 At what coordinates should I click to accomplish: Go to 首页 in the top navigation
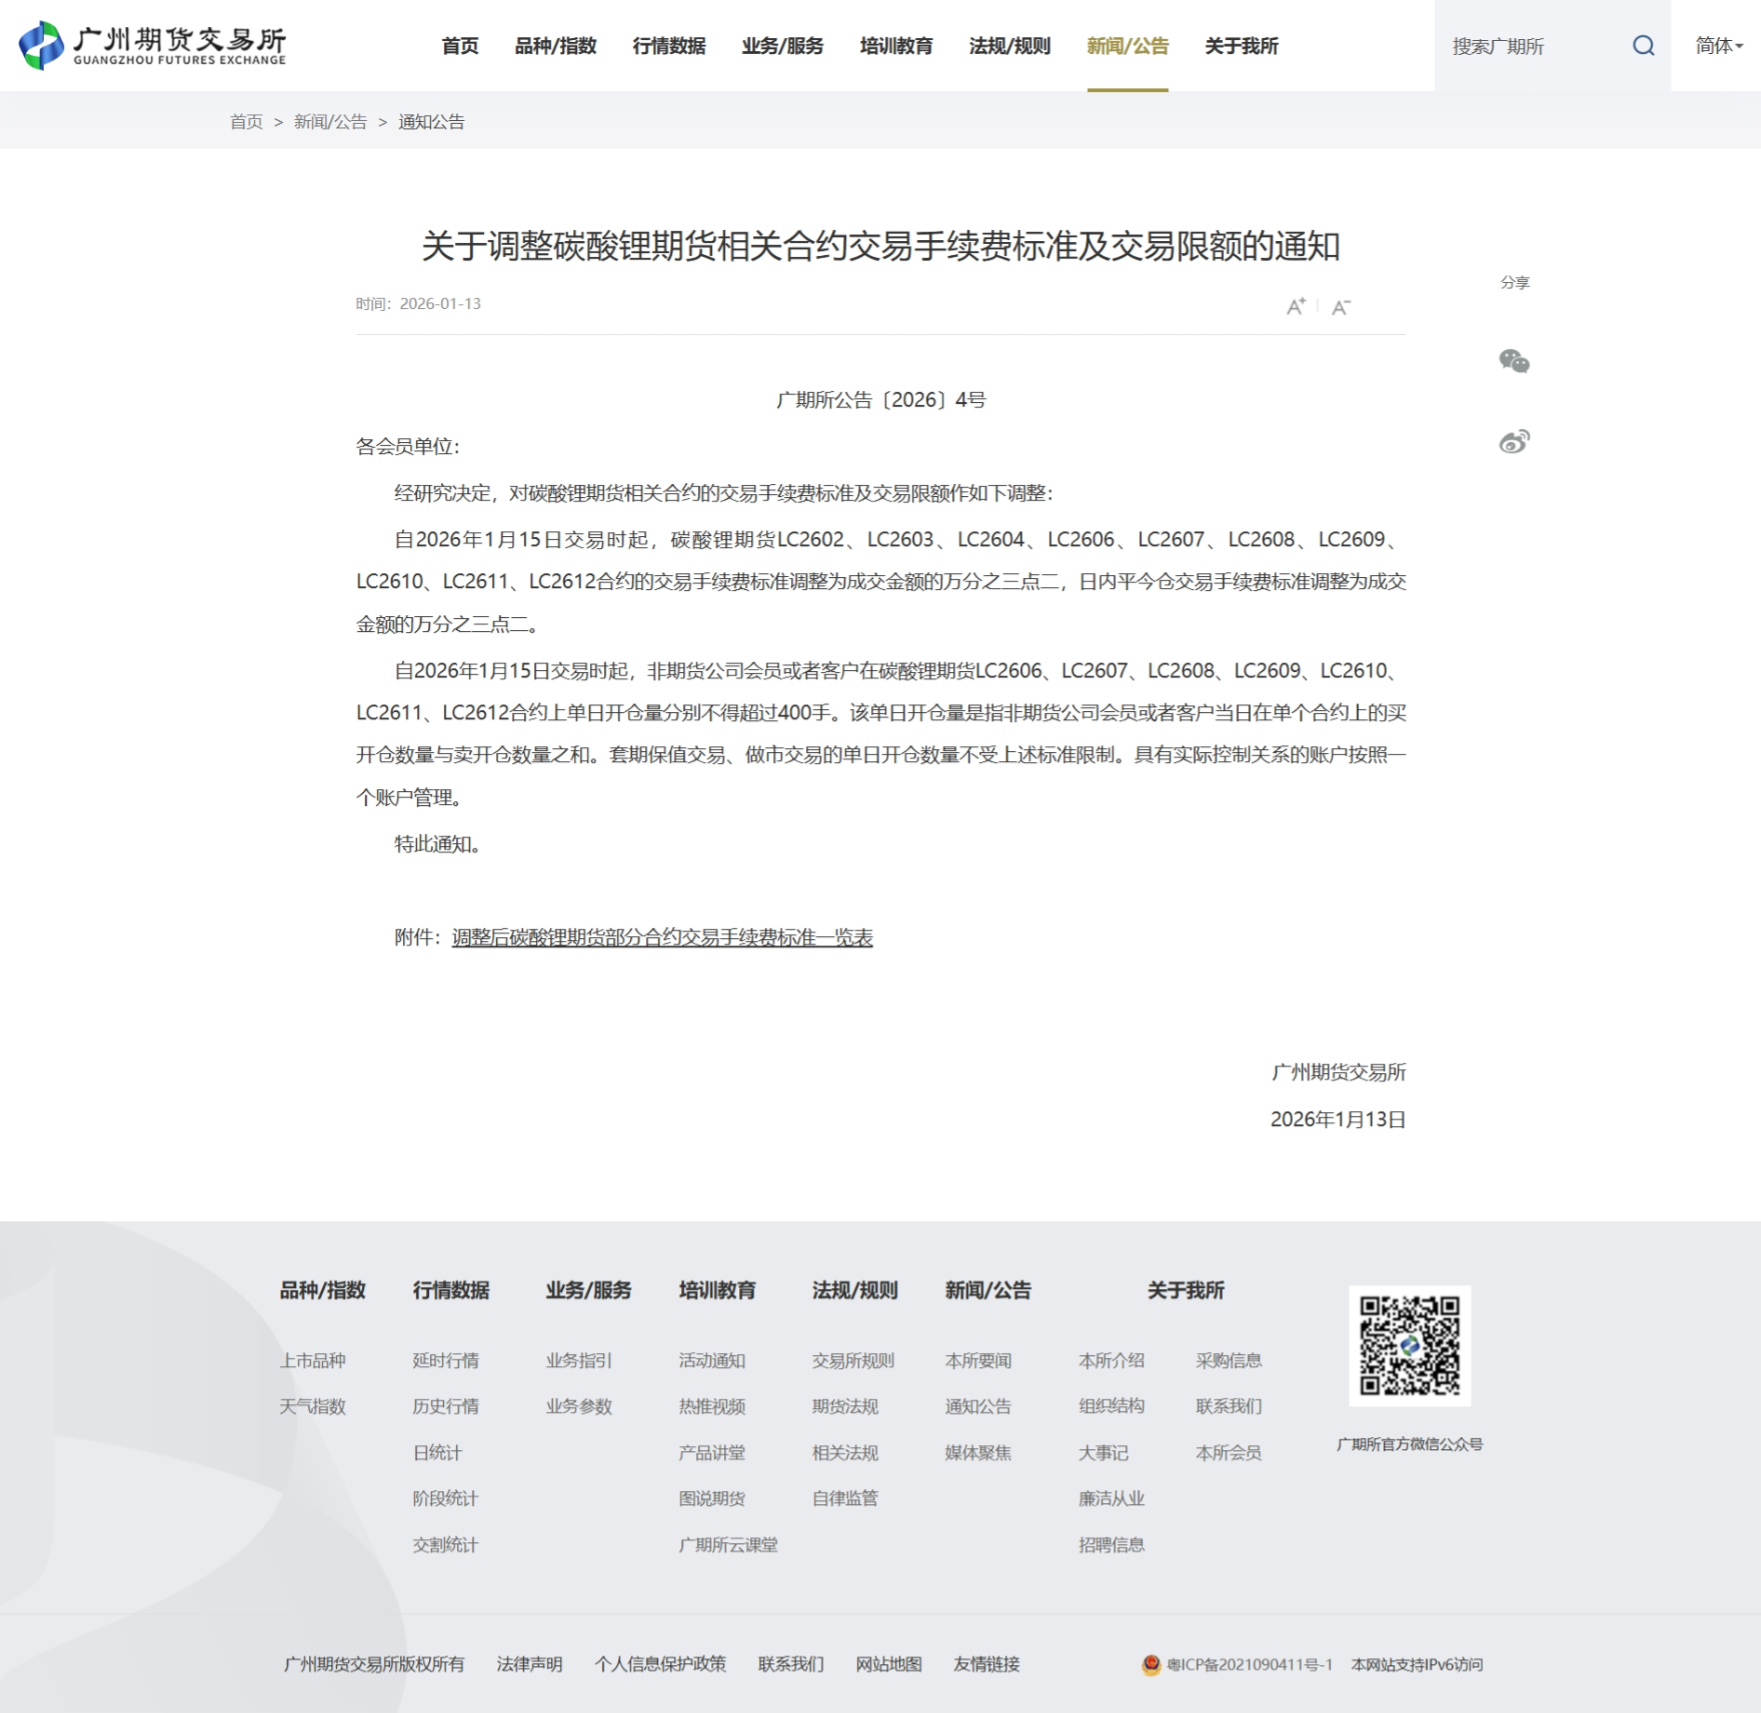point(460,46)
